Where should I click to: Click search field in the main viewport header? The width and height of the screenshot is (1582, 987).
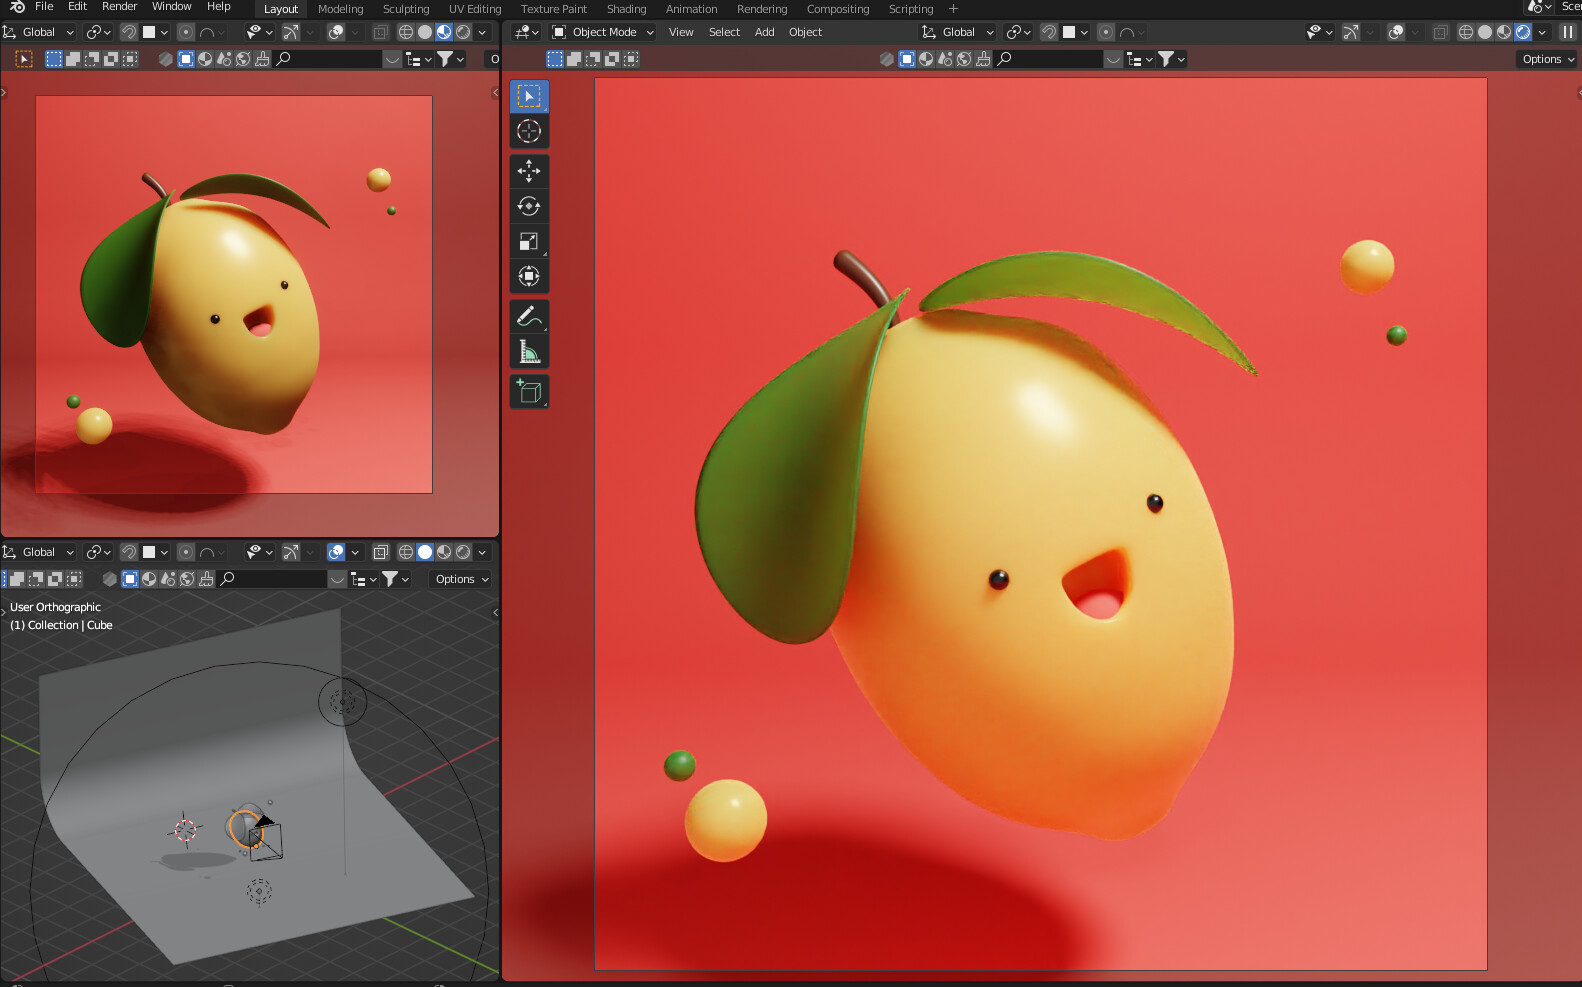(x=1050, y=59)
